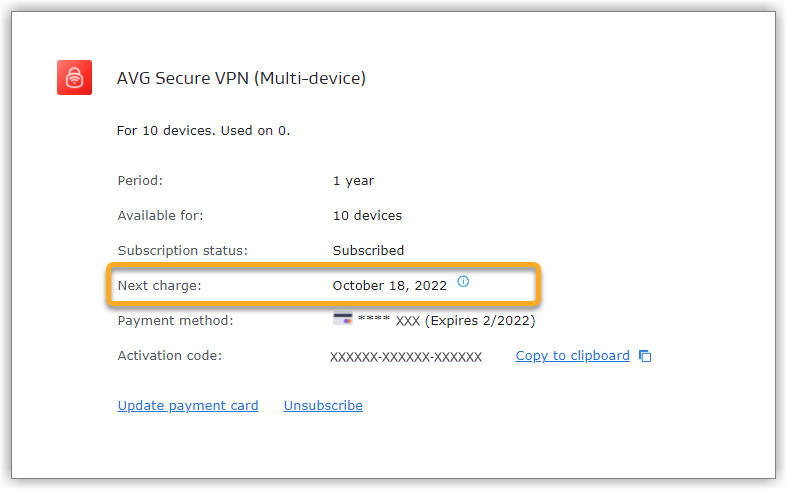
Task: Click the Next charge date October 18, 2022
Action: [389, 286]
